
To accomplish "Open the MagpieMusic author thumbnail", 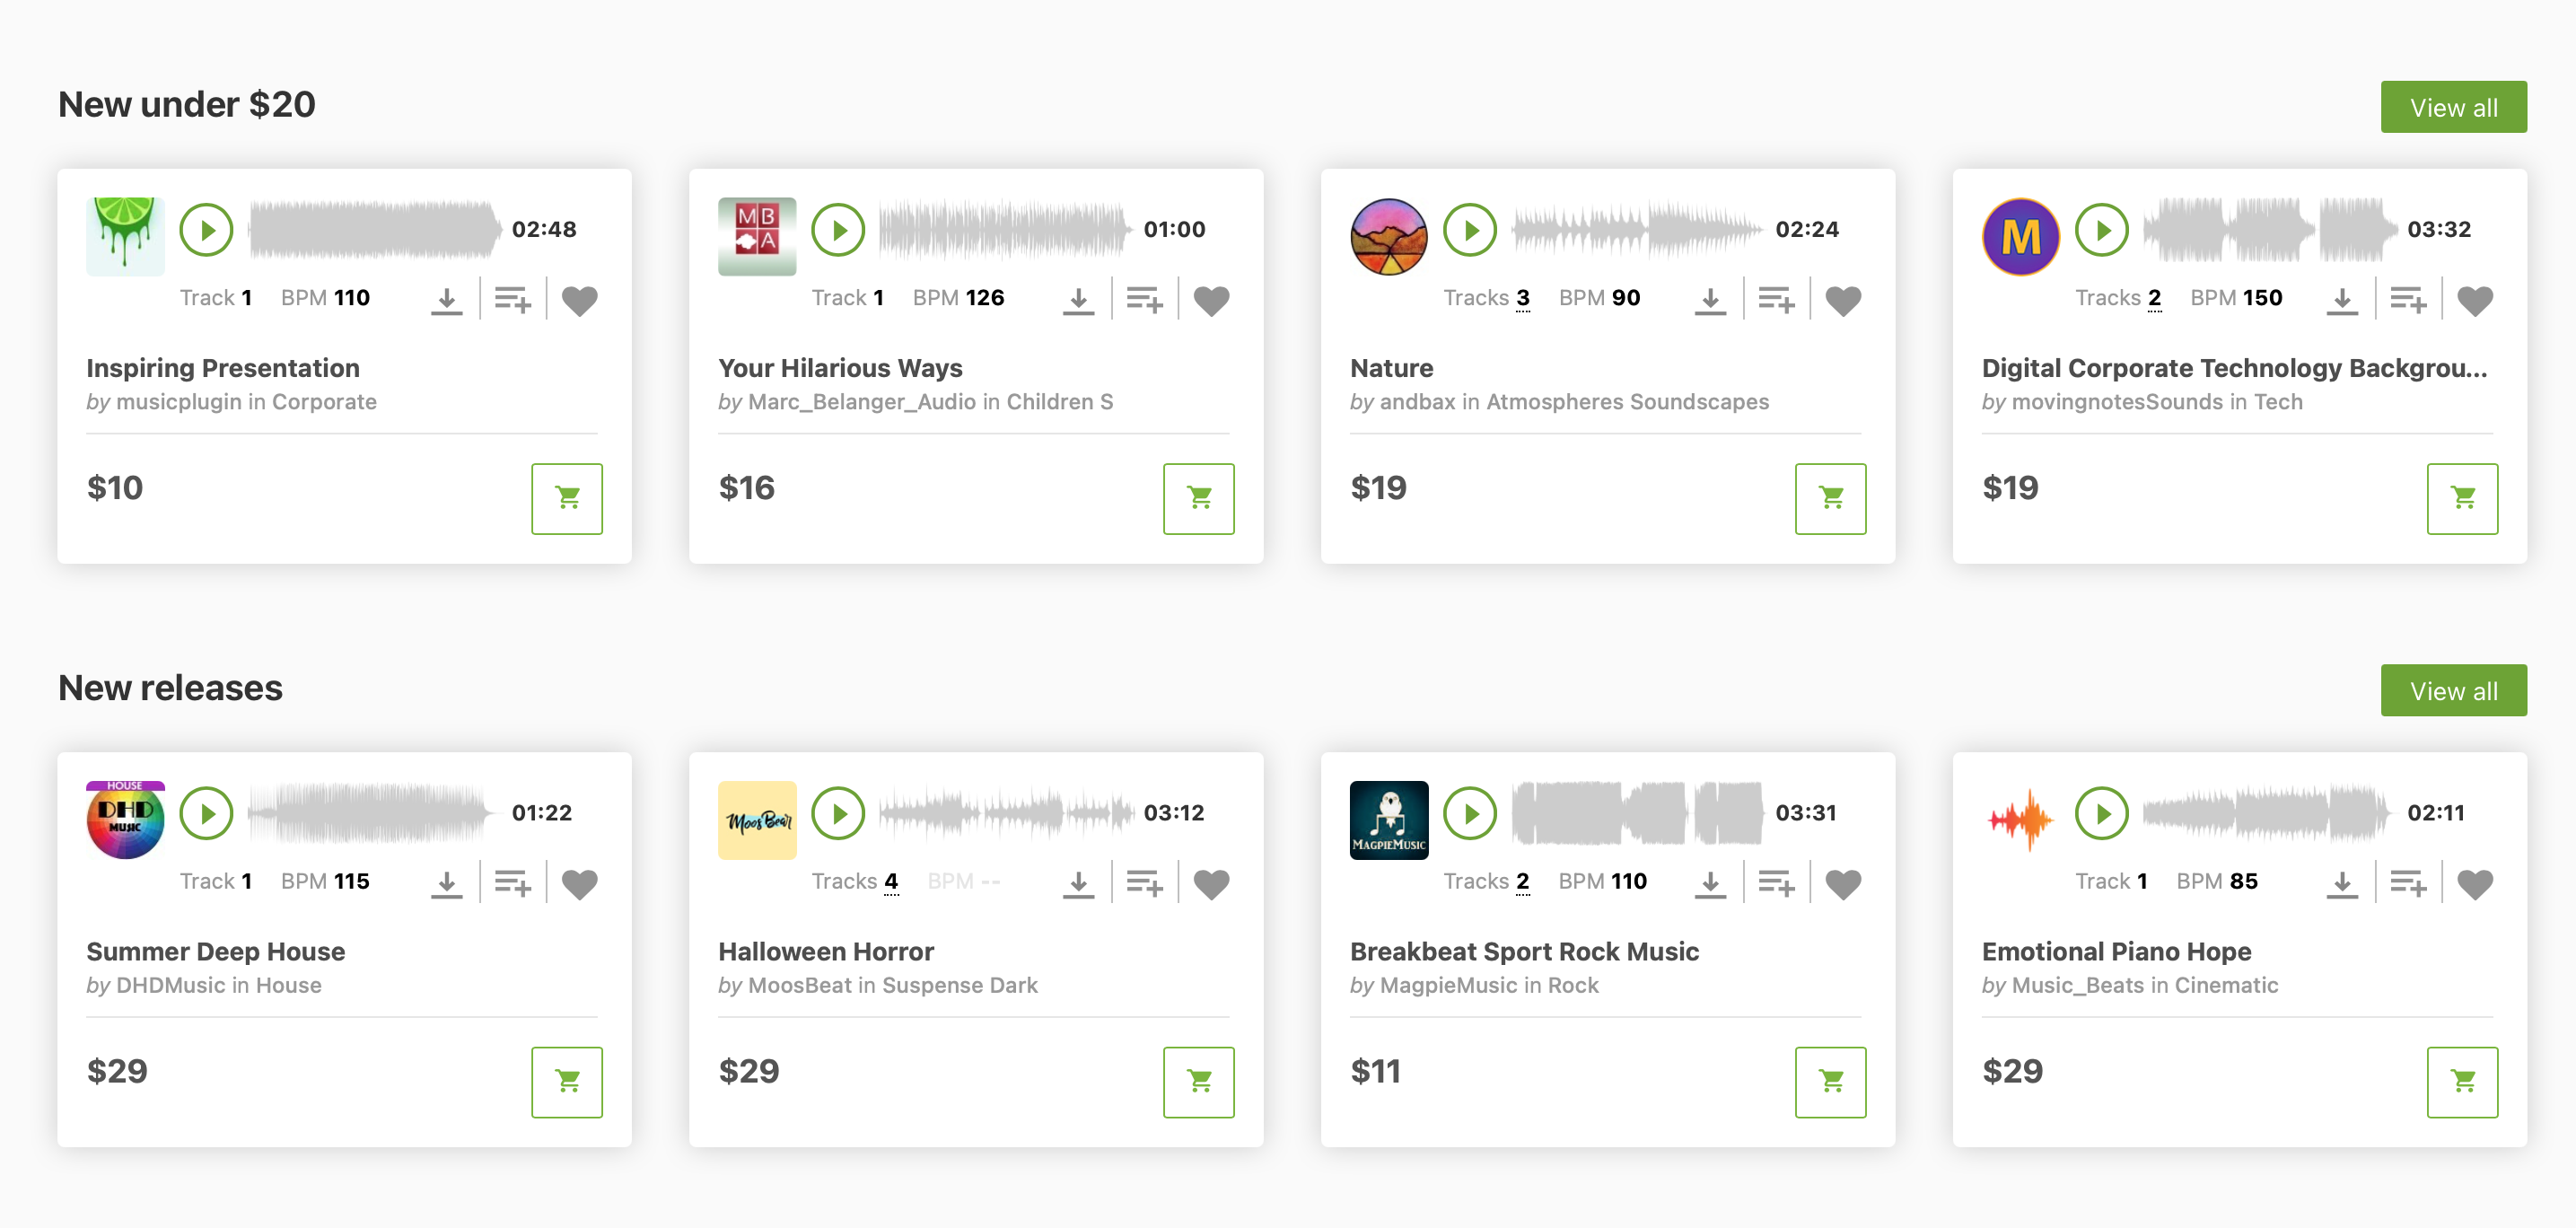I will coord(1389,820).
